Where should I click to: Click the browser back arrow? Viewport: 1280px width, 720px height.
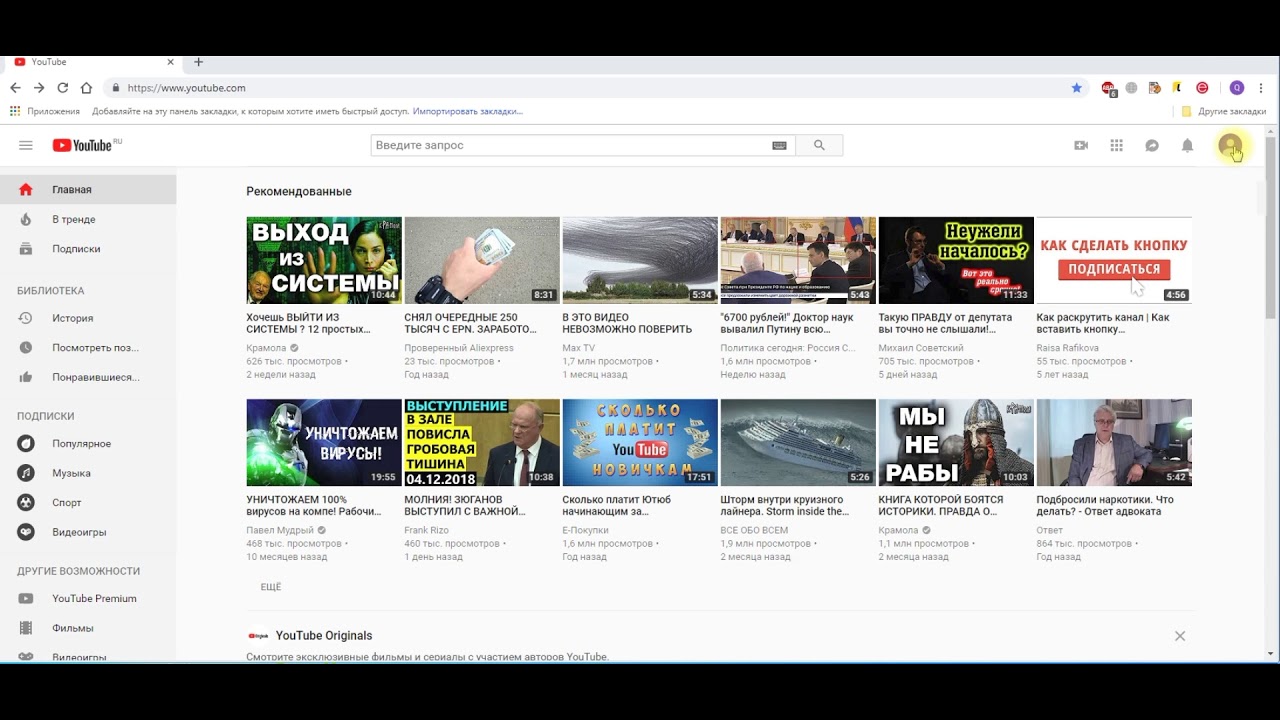click(x=15, y=88)
